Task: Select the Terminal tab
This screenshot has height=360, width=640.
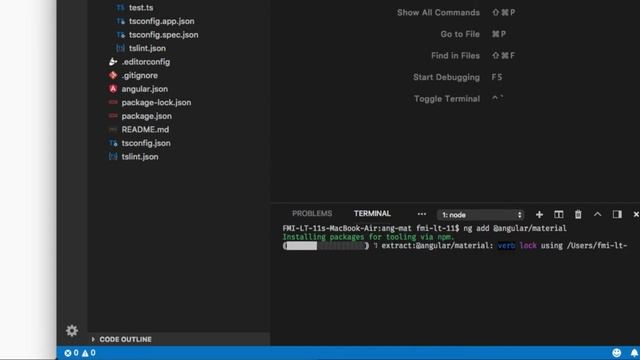Action: tap(372, 213)
